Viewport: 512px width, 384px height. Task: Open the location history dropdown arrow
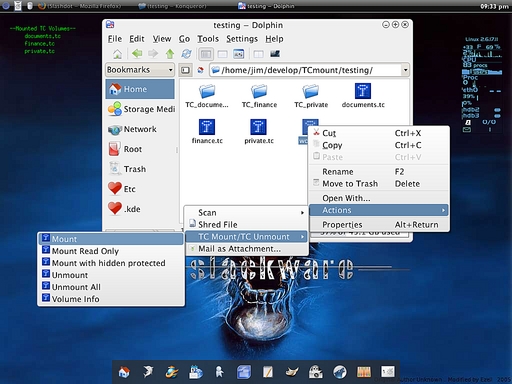(x=405, y=70)
